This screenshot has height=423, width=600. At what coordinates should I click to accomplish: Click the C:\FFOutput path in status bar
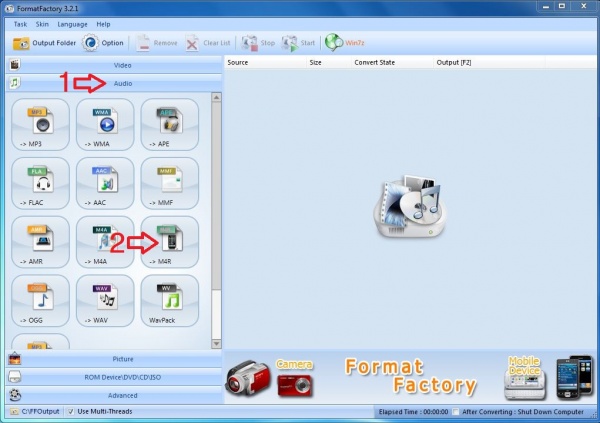[x=41, y=412]
